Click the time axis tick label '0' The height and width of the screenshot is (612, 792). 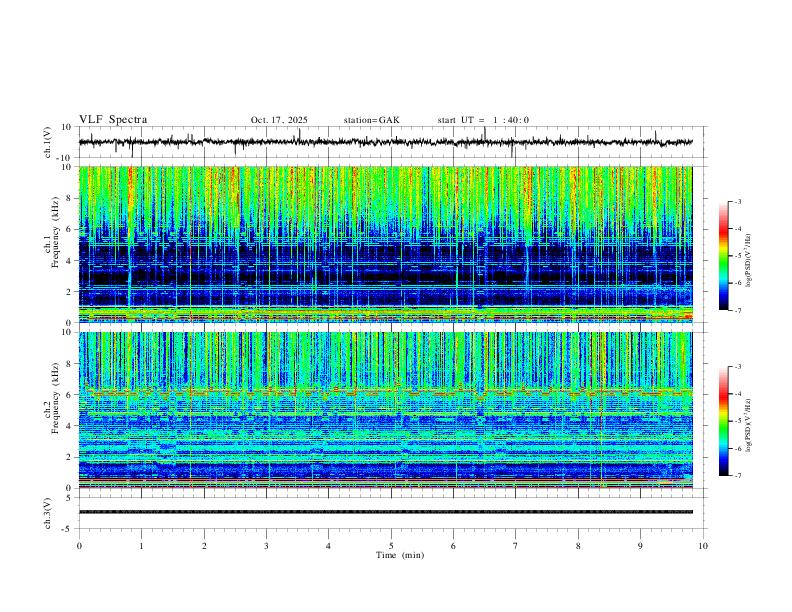tap(79, 546)
